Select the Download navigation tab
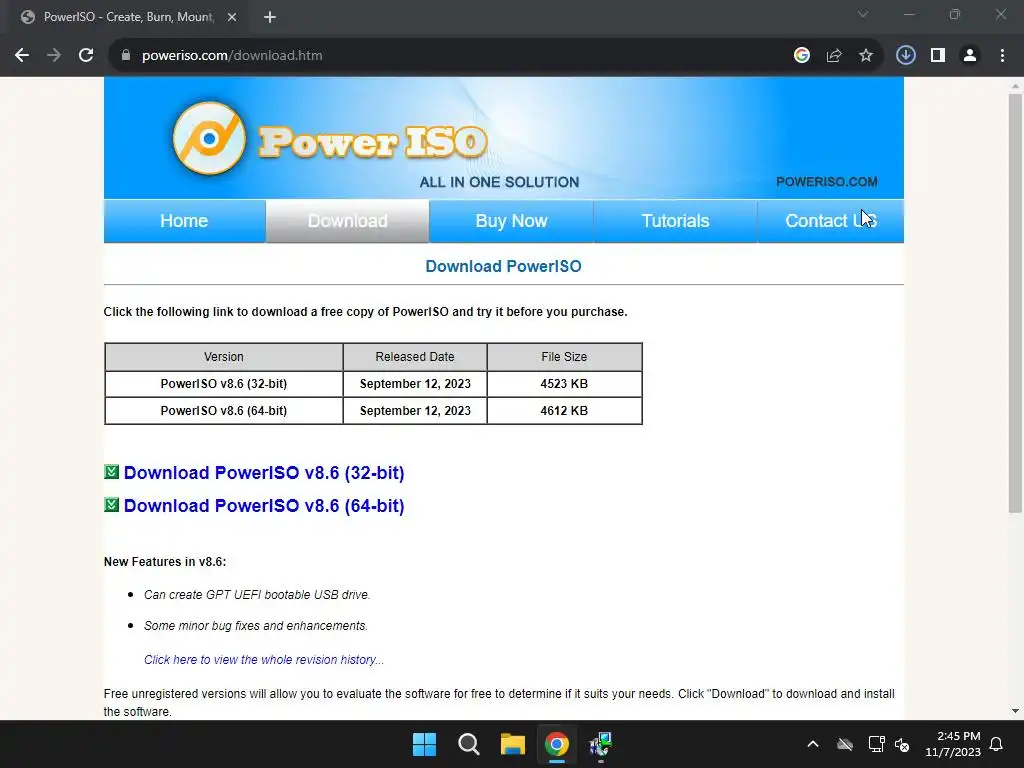The width and height of the screenshot is (1024, 768). pos(347,221)
